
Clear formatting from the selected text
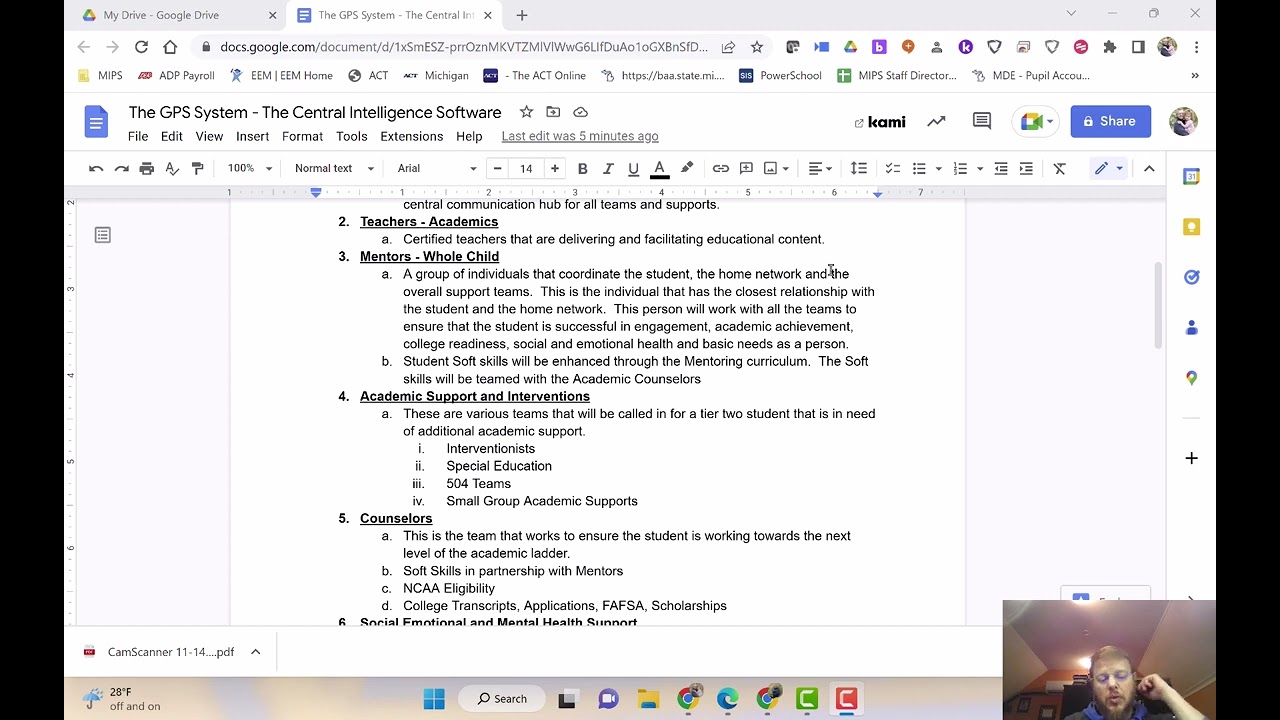click(1059, 168)
